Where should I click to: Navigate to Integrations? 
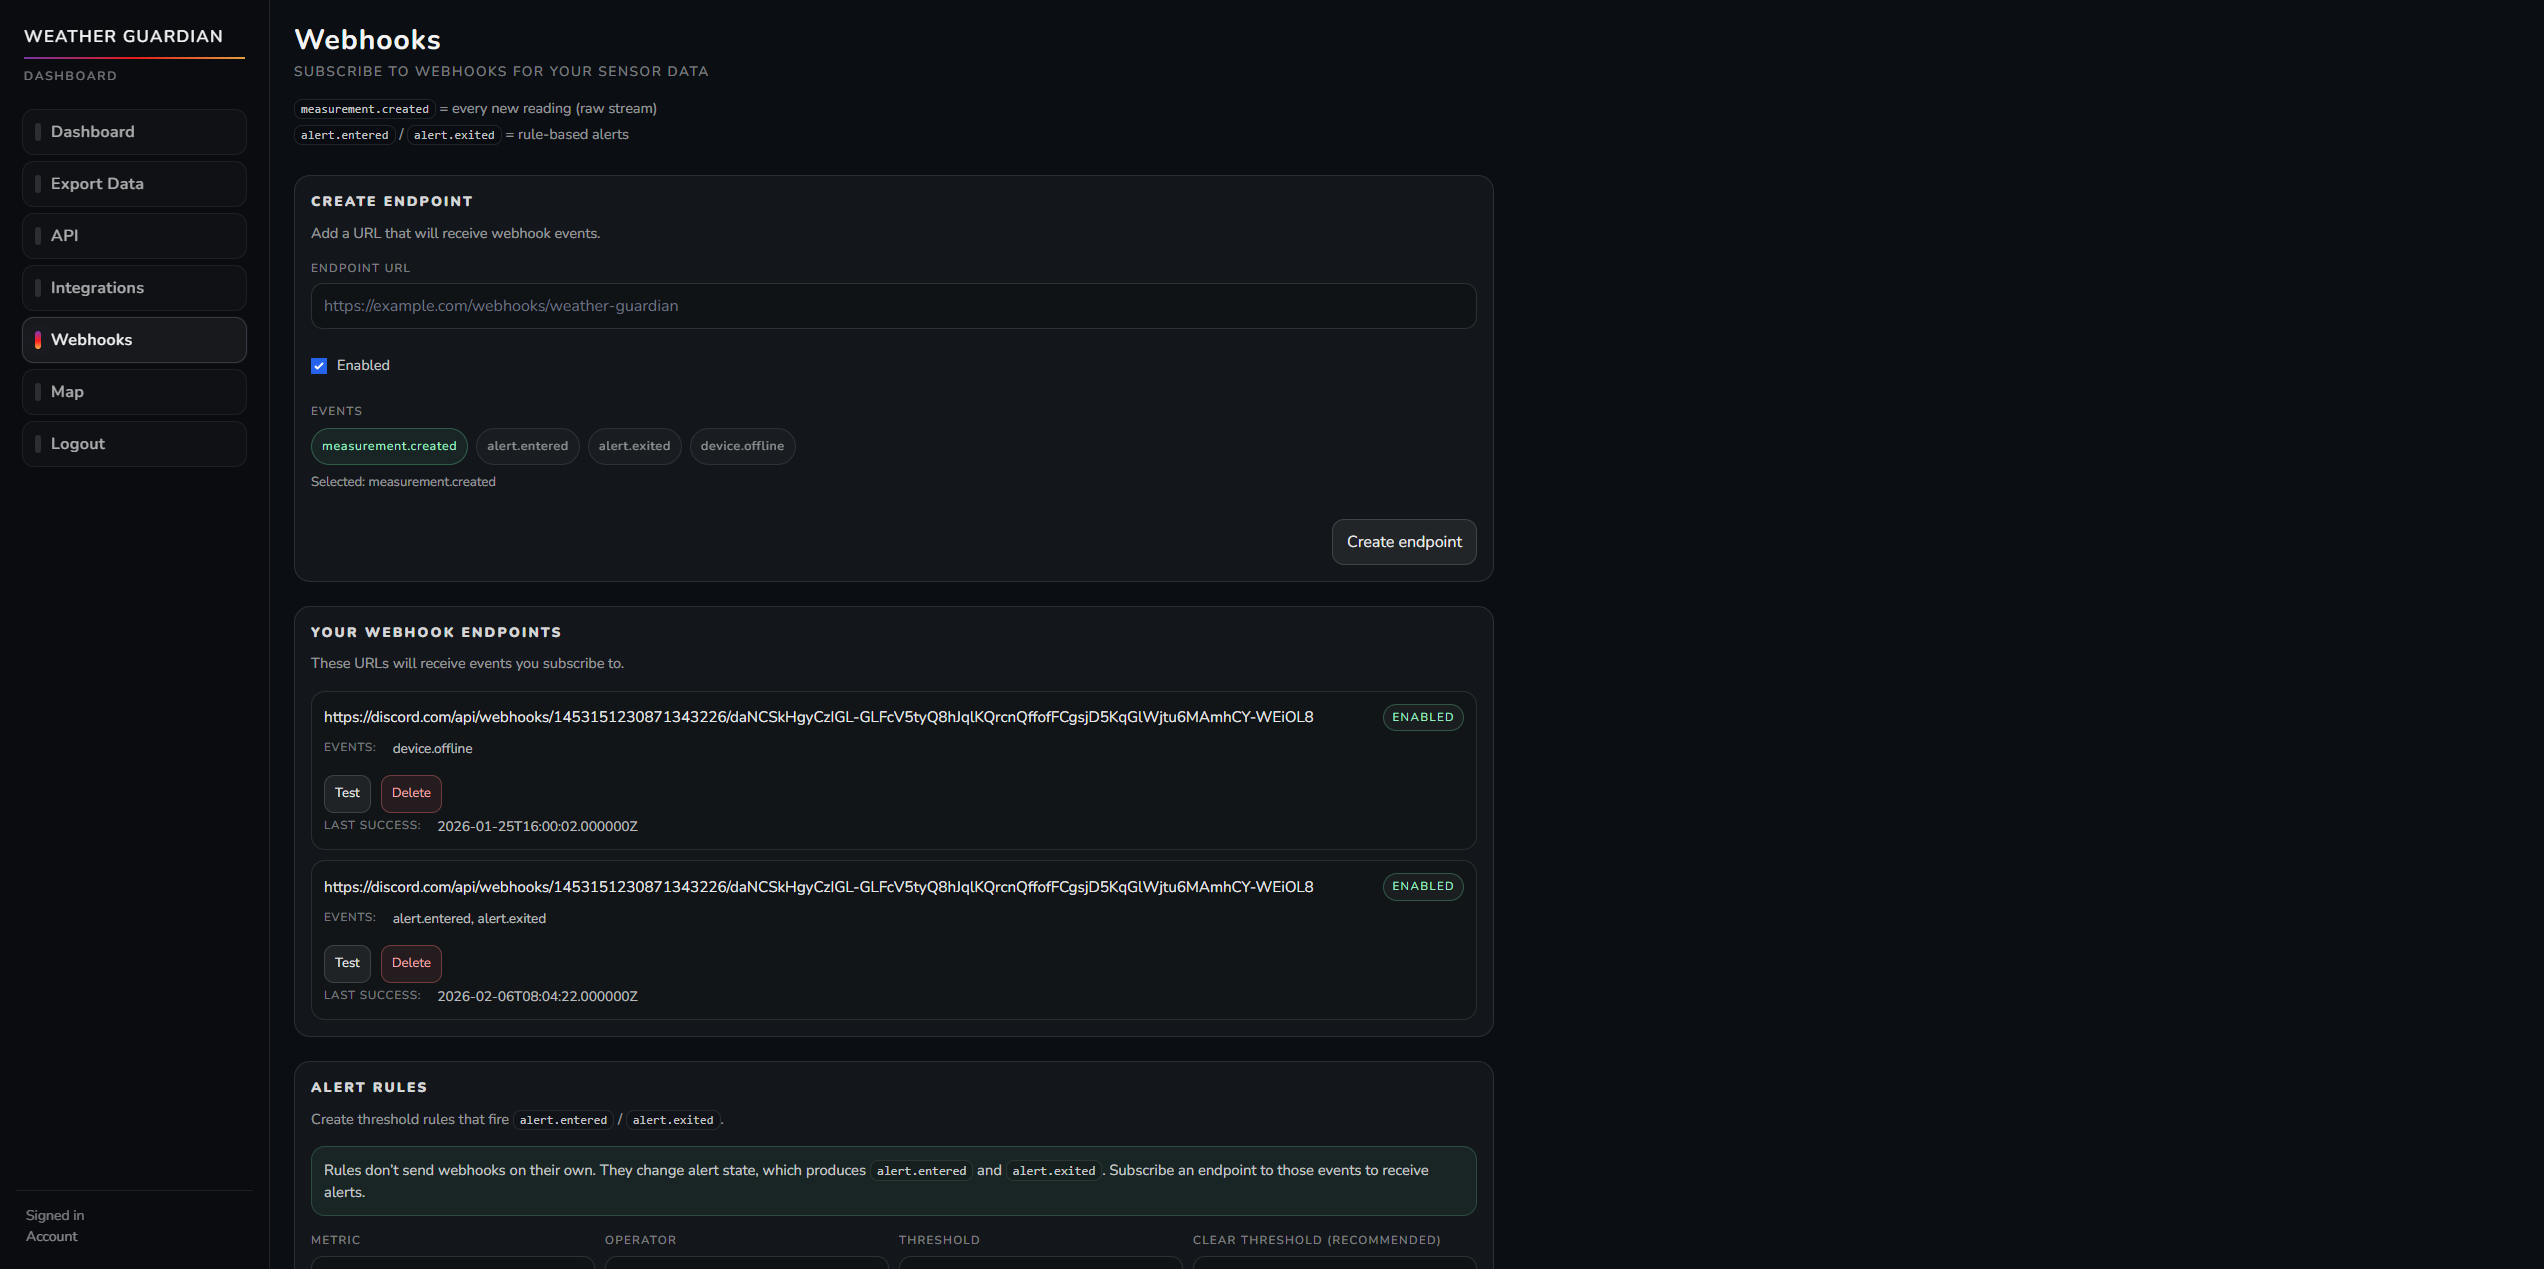[x=134, y=288]
